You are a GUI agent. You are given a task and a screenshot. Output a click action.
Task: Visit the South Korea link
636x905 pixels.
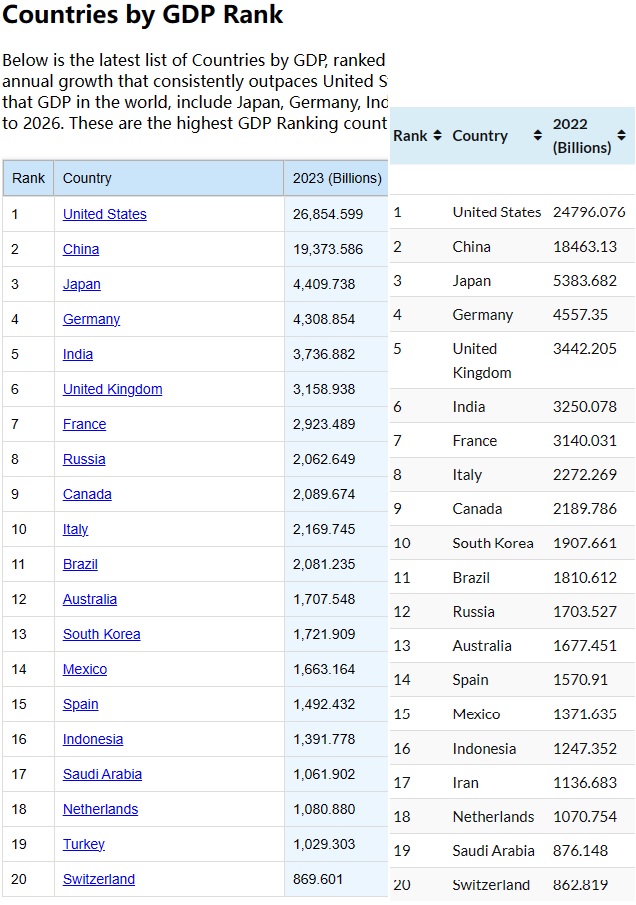102,634
